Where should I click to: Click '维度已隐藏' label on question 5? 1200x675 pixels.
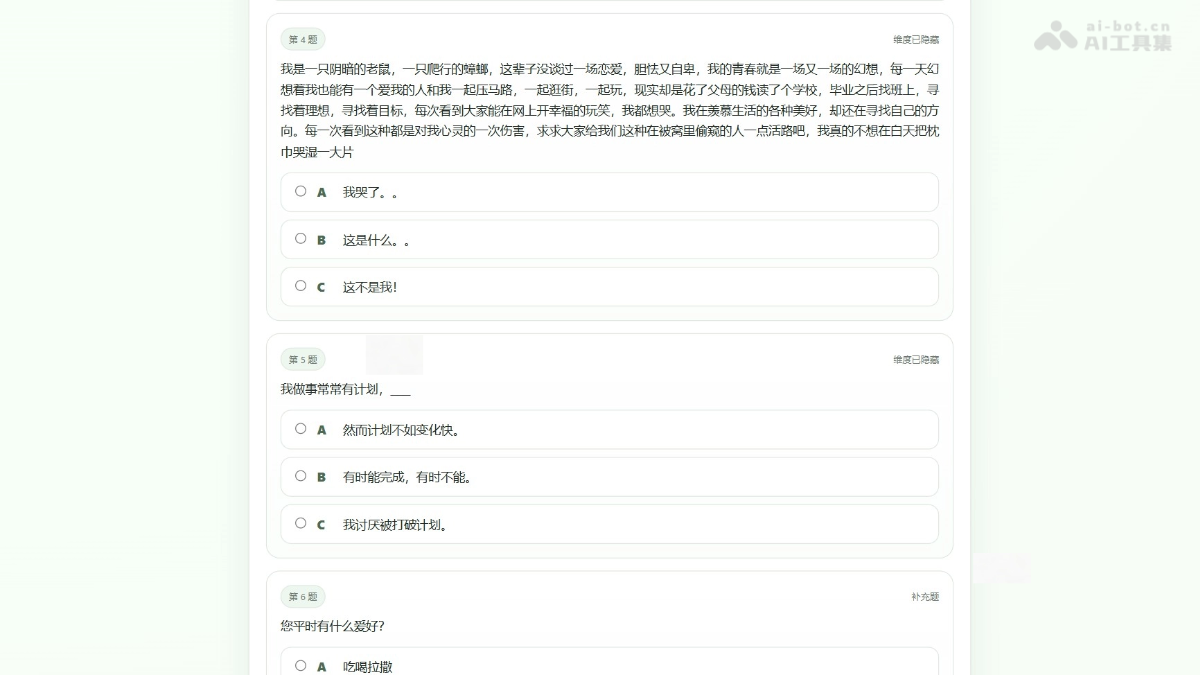point(915,360)
